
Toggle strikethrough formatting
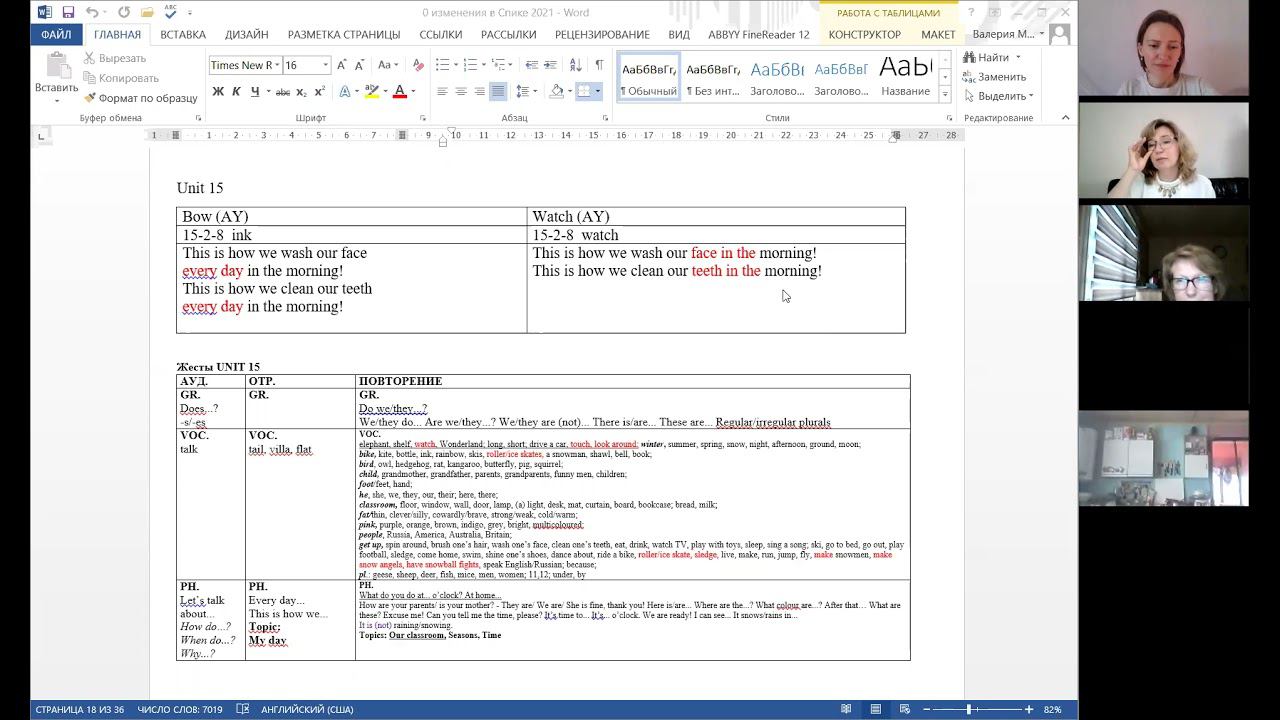pos(283,92)
